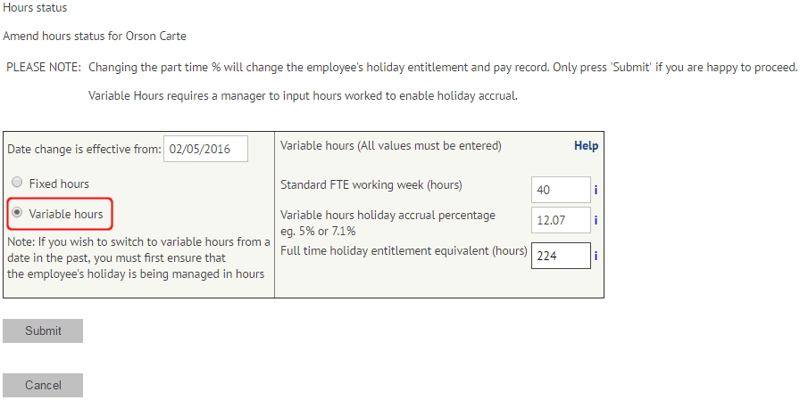
Task: Click the 'Fixed hours' label text
Action: tap(59, 184)
